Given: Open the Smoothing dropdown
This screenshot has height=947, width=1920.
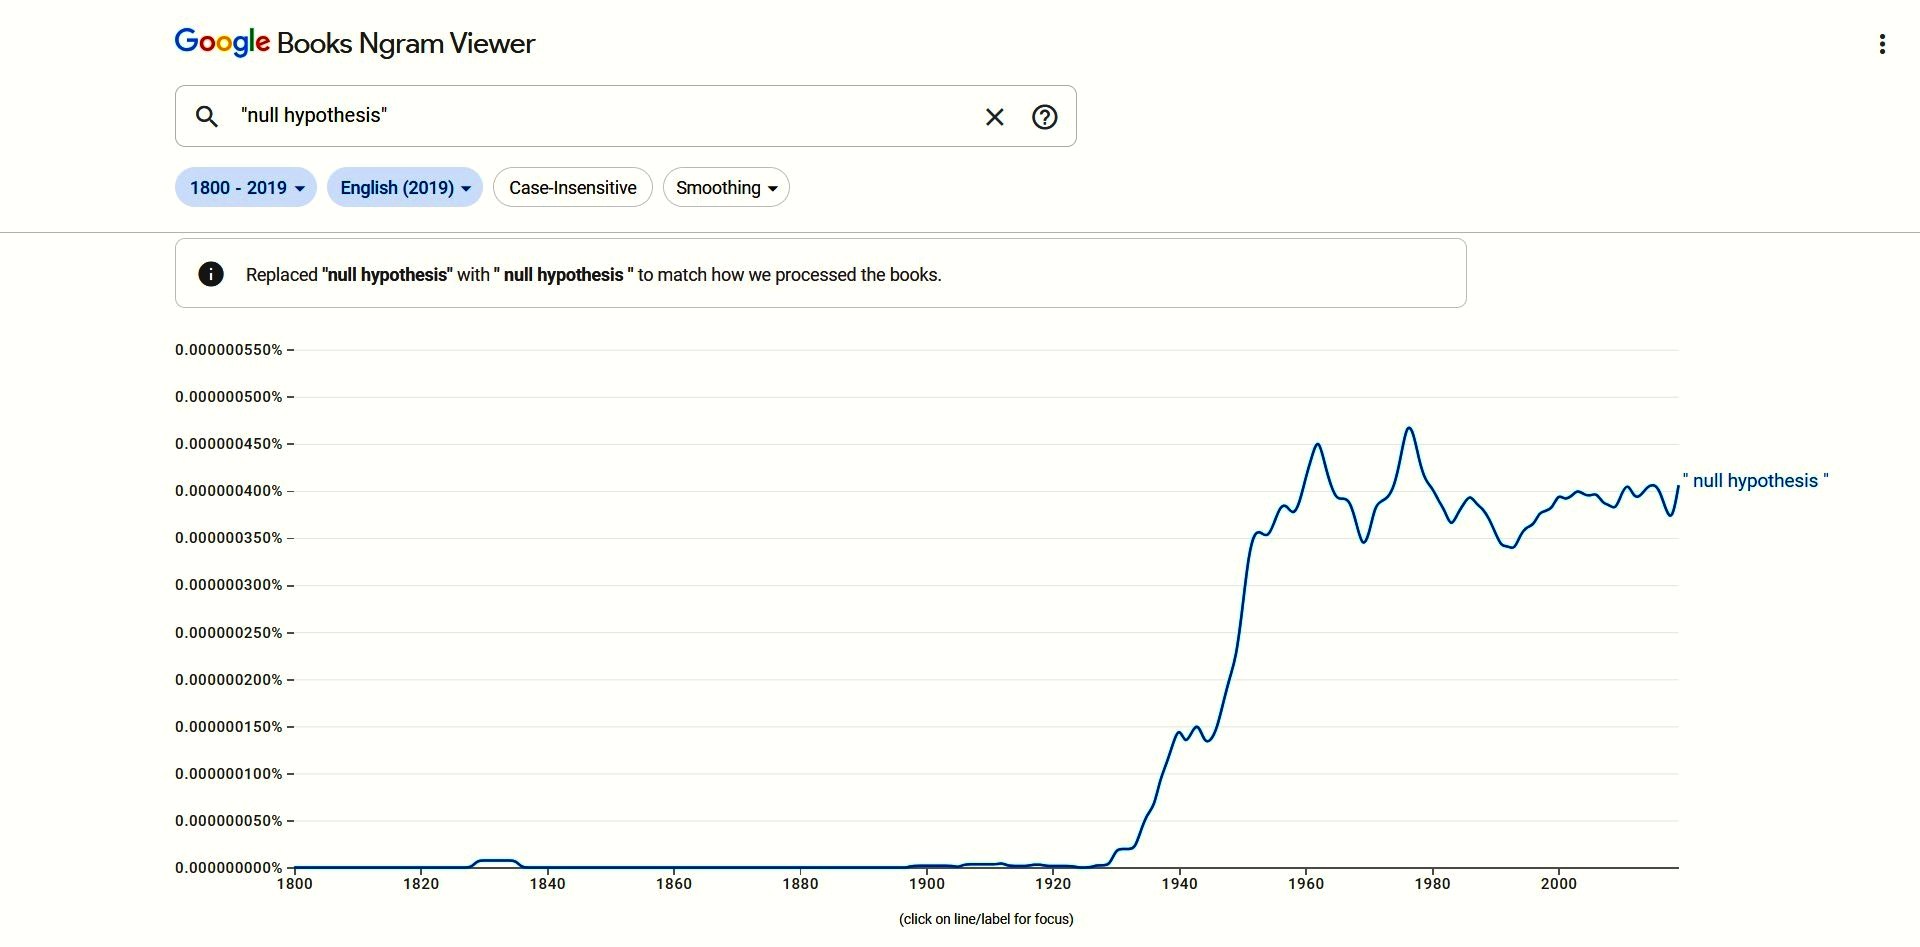Looking at the screenshot, I should 726,188.
